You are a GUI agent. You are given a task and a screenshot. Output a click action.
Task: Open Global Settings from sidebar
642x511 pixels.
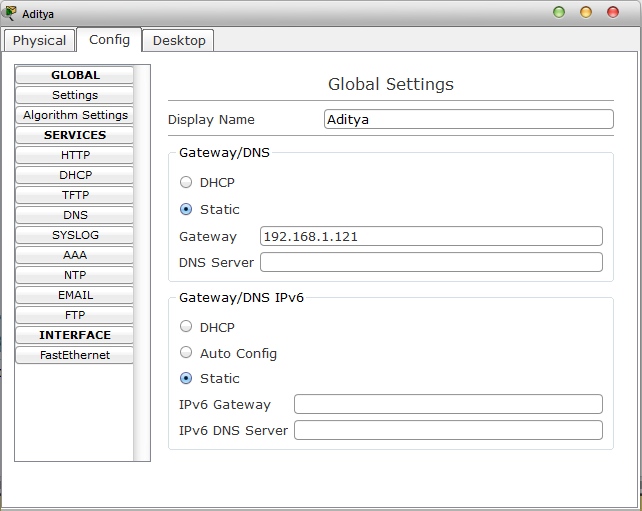point(75,95)
